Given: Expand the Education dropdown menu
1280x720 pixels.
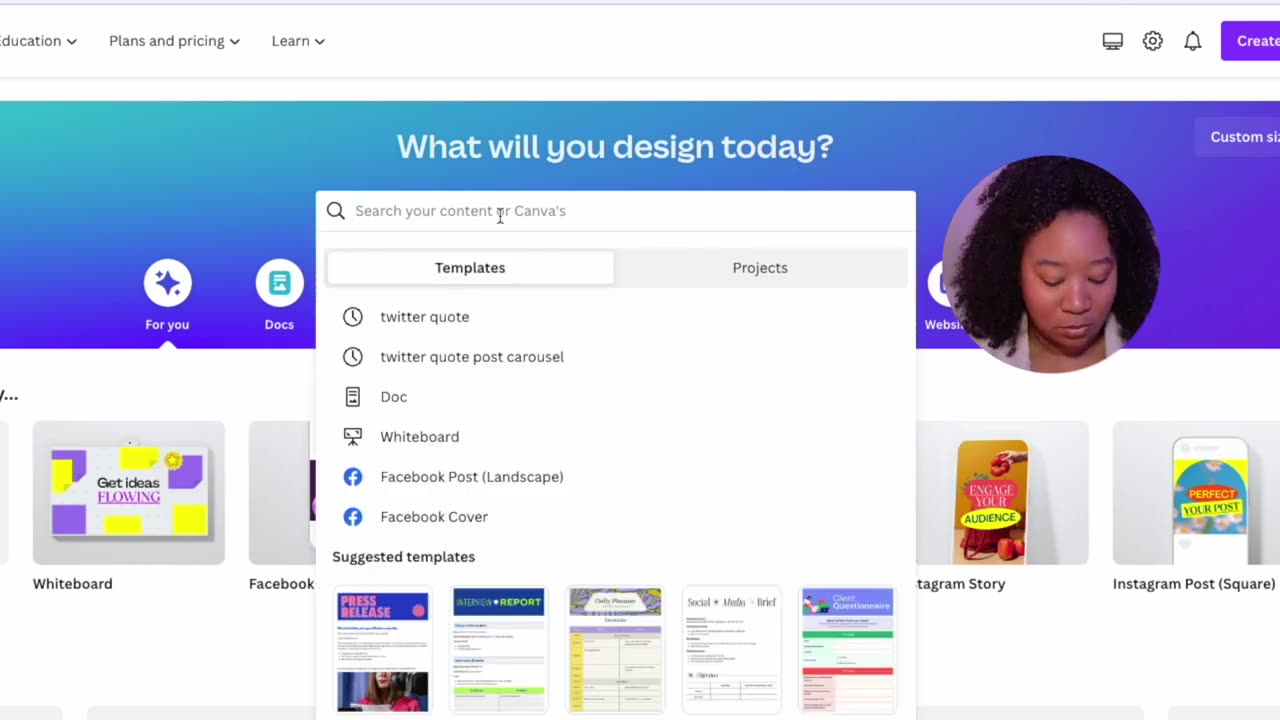Looking at the screenshot, I should point(36,41).
